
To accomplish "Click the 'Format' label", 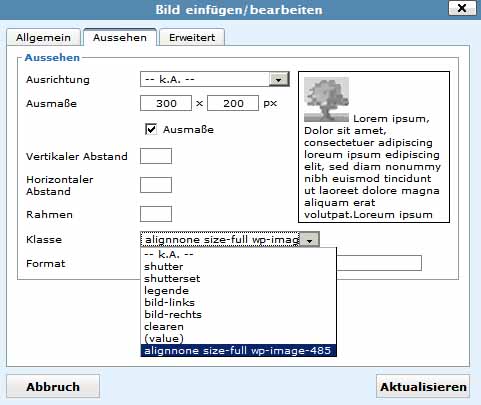I will click(x=46, y=263).
